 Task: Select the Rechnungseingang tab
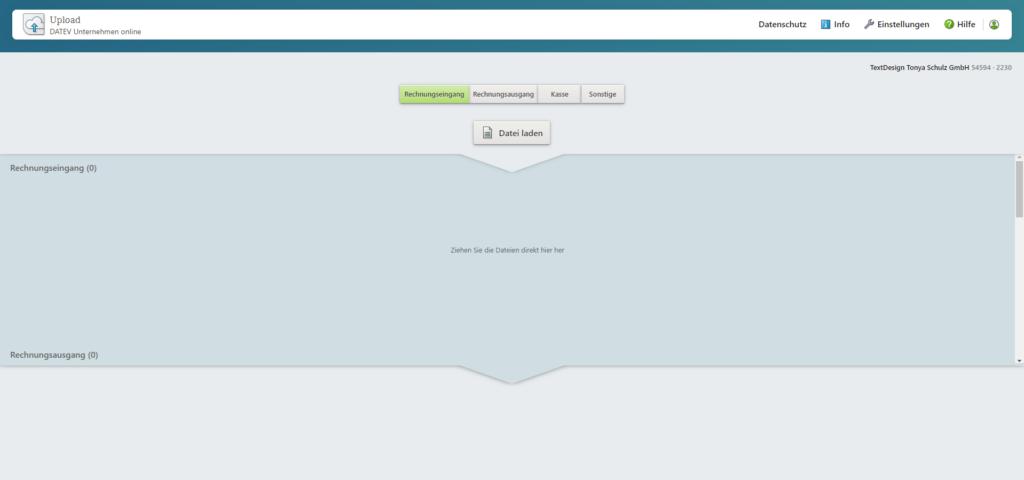click(x=434, y=94)
